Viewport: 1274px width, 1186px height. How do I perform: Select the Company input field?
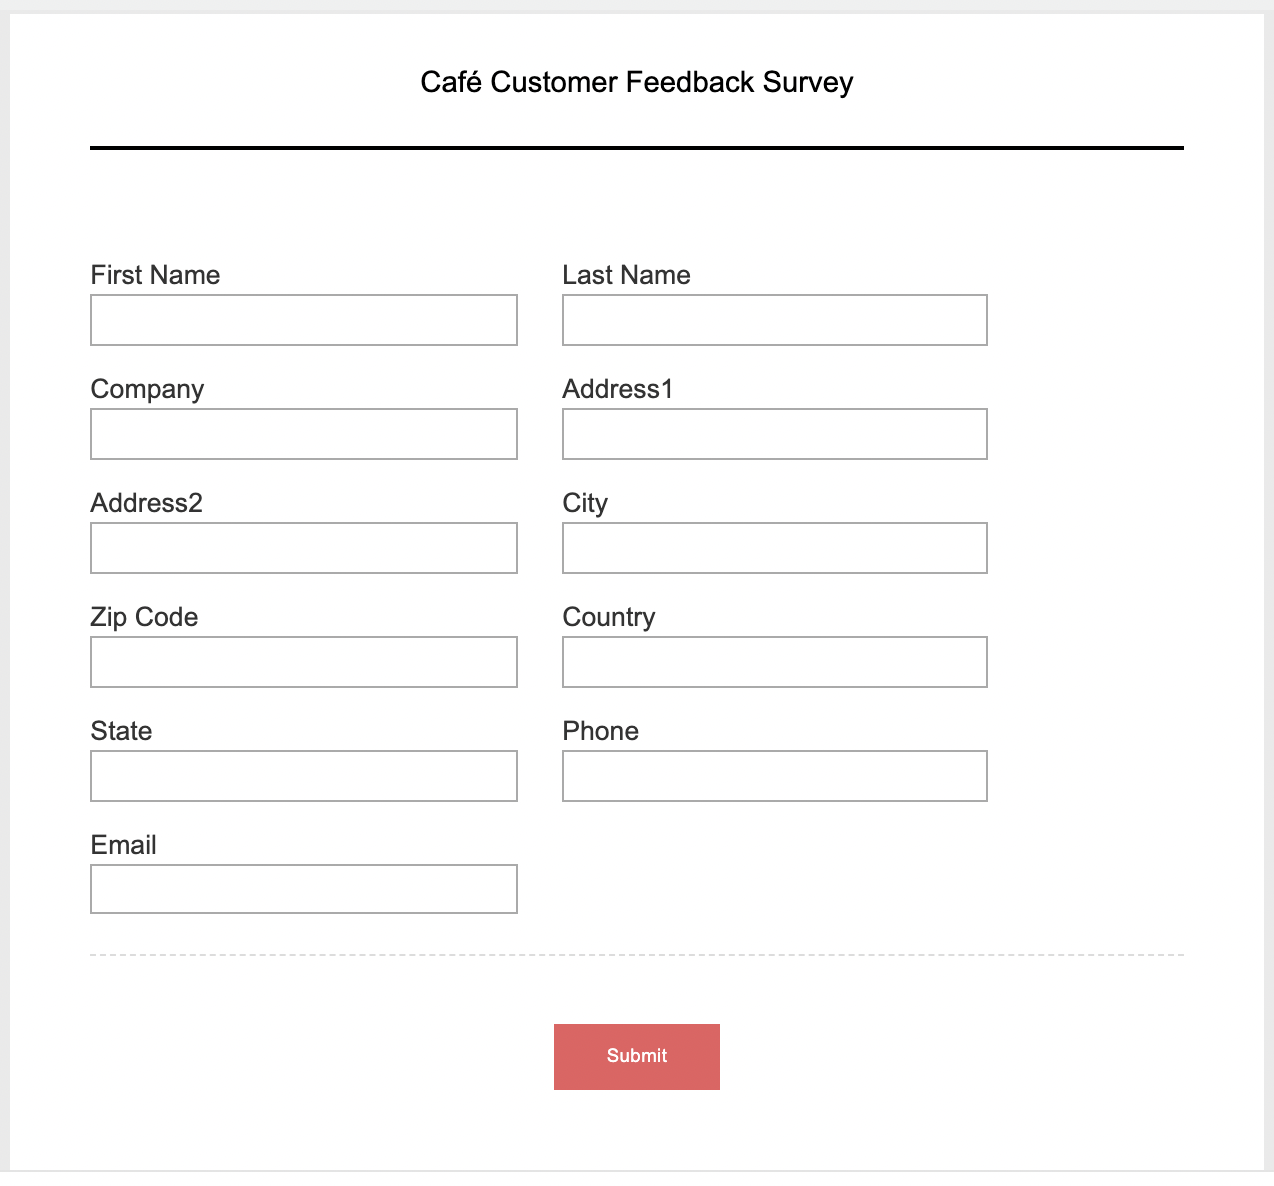[x=304, y=434]
